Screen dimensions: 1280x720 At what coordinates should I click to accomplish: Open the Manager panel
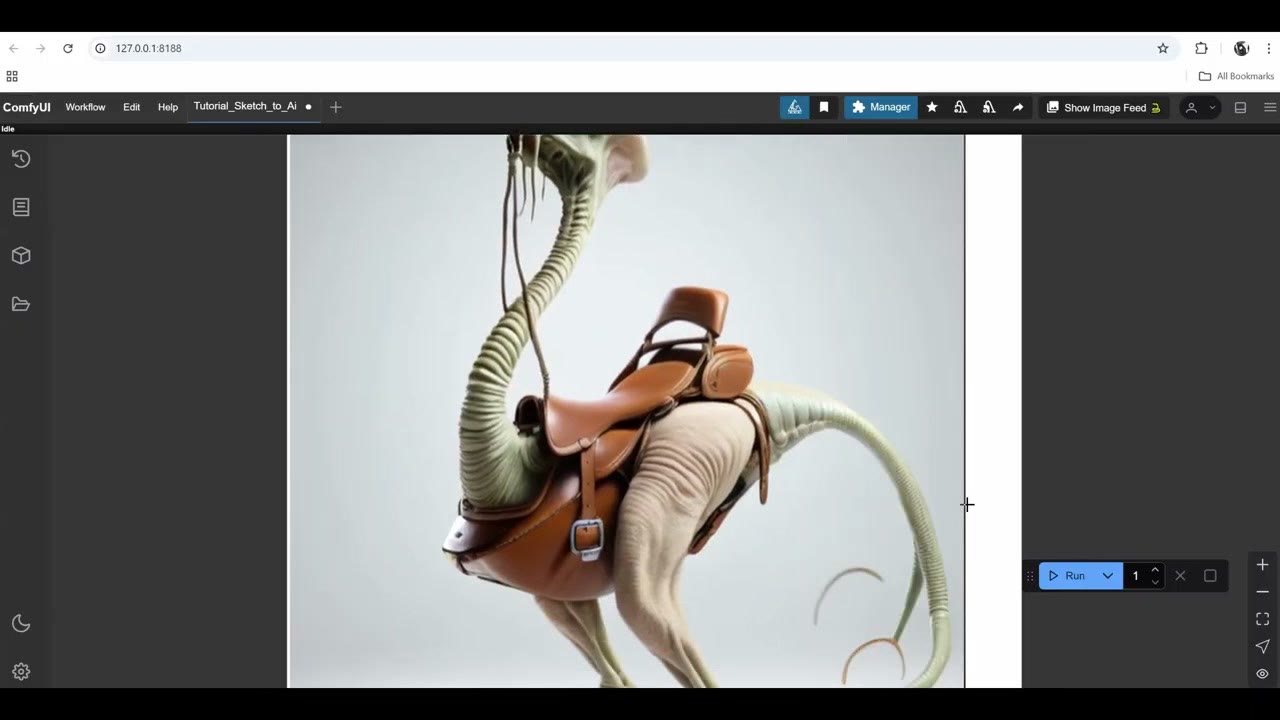[x=881, y=107]
